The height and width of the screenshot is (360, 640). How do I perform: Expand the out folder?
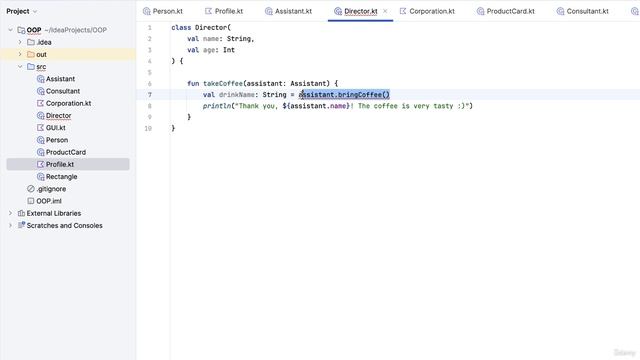point(20,54)
